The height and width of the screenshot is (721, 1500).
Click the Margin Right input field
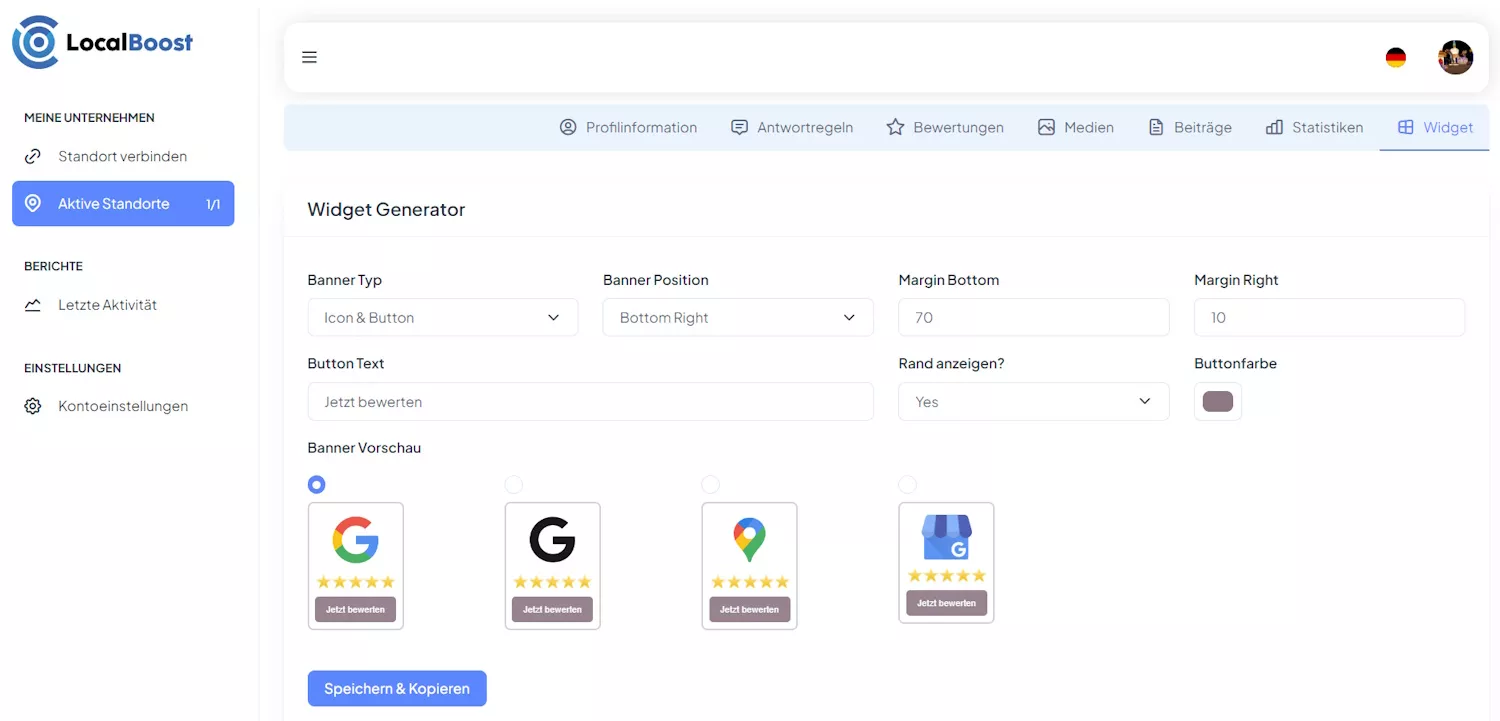click(1329, 317)
